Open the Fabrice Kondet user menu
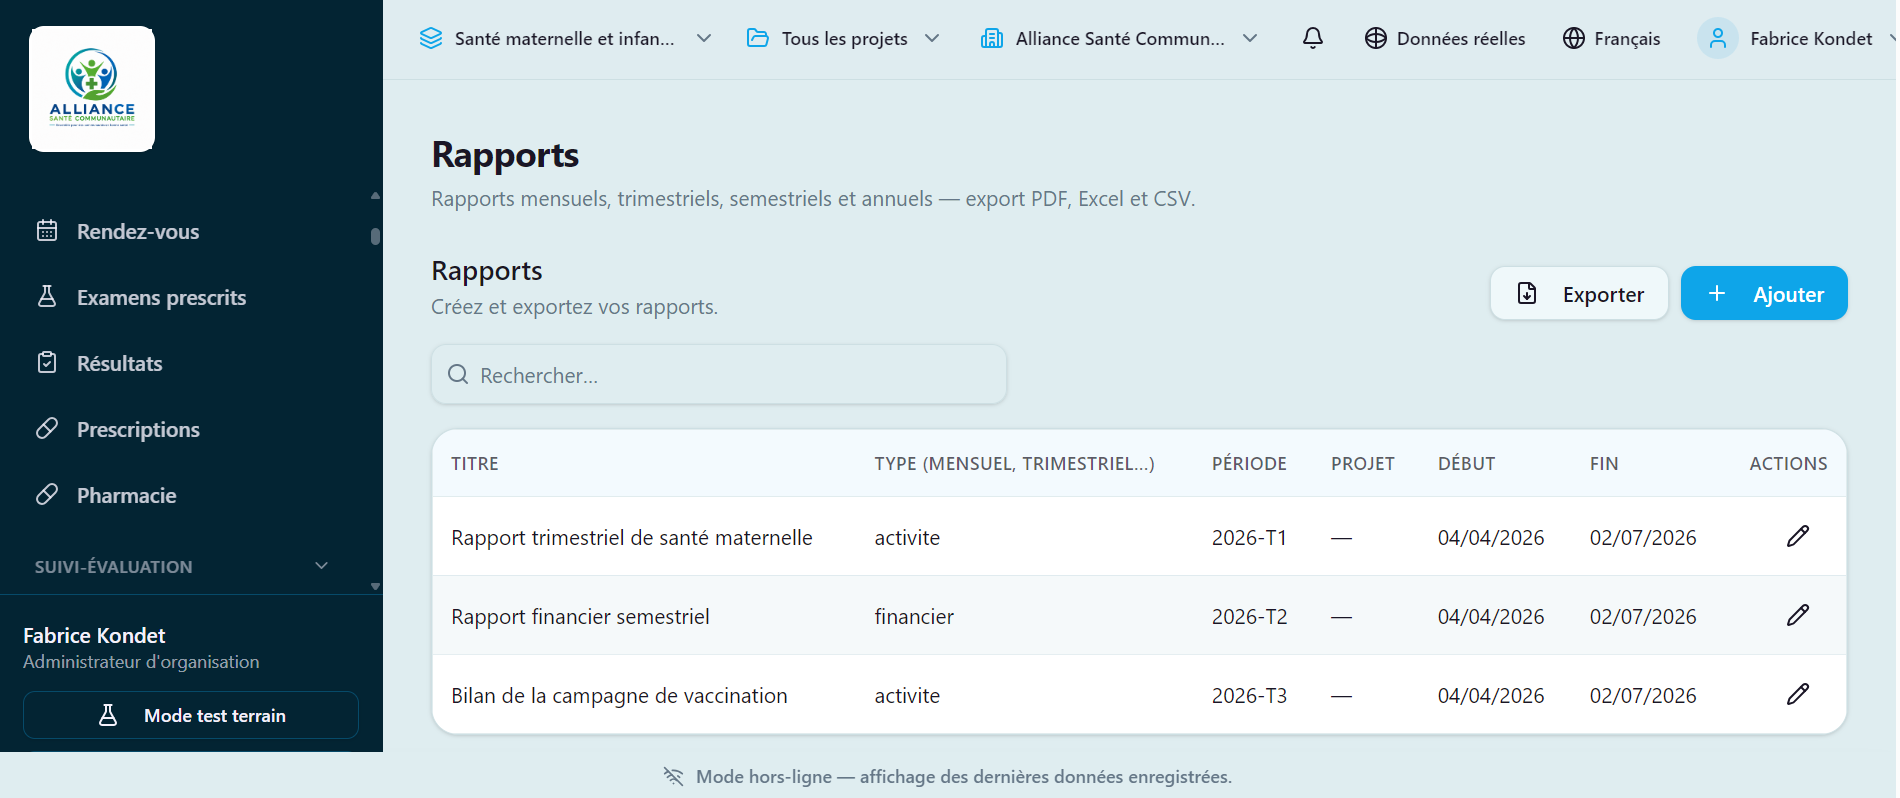The width and height of the screenshot is (1900, 798). click(x=1797, y=38)
